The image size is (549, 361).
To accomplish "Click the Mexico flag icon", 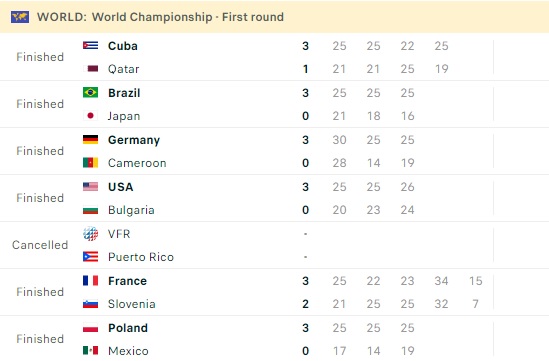I will (90, 350).
